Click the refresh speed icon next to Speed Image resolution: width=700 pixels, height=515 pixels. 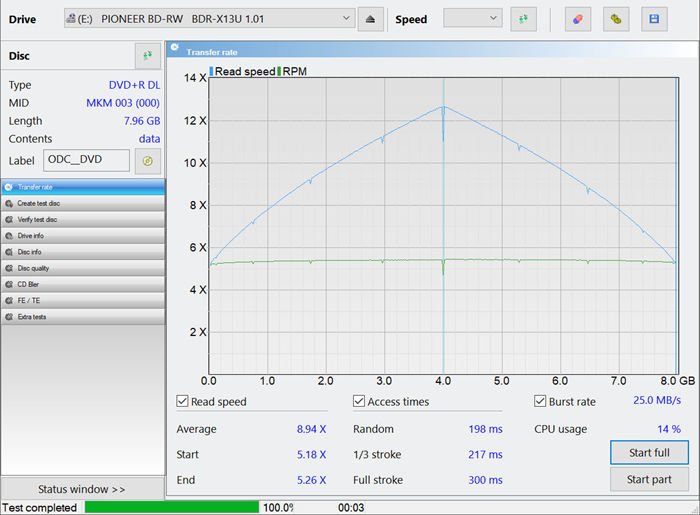(x=523, y=19)
